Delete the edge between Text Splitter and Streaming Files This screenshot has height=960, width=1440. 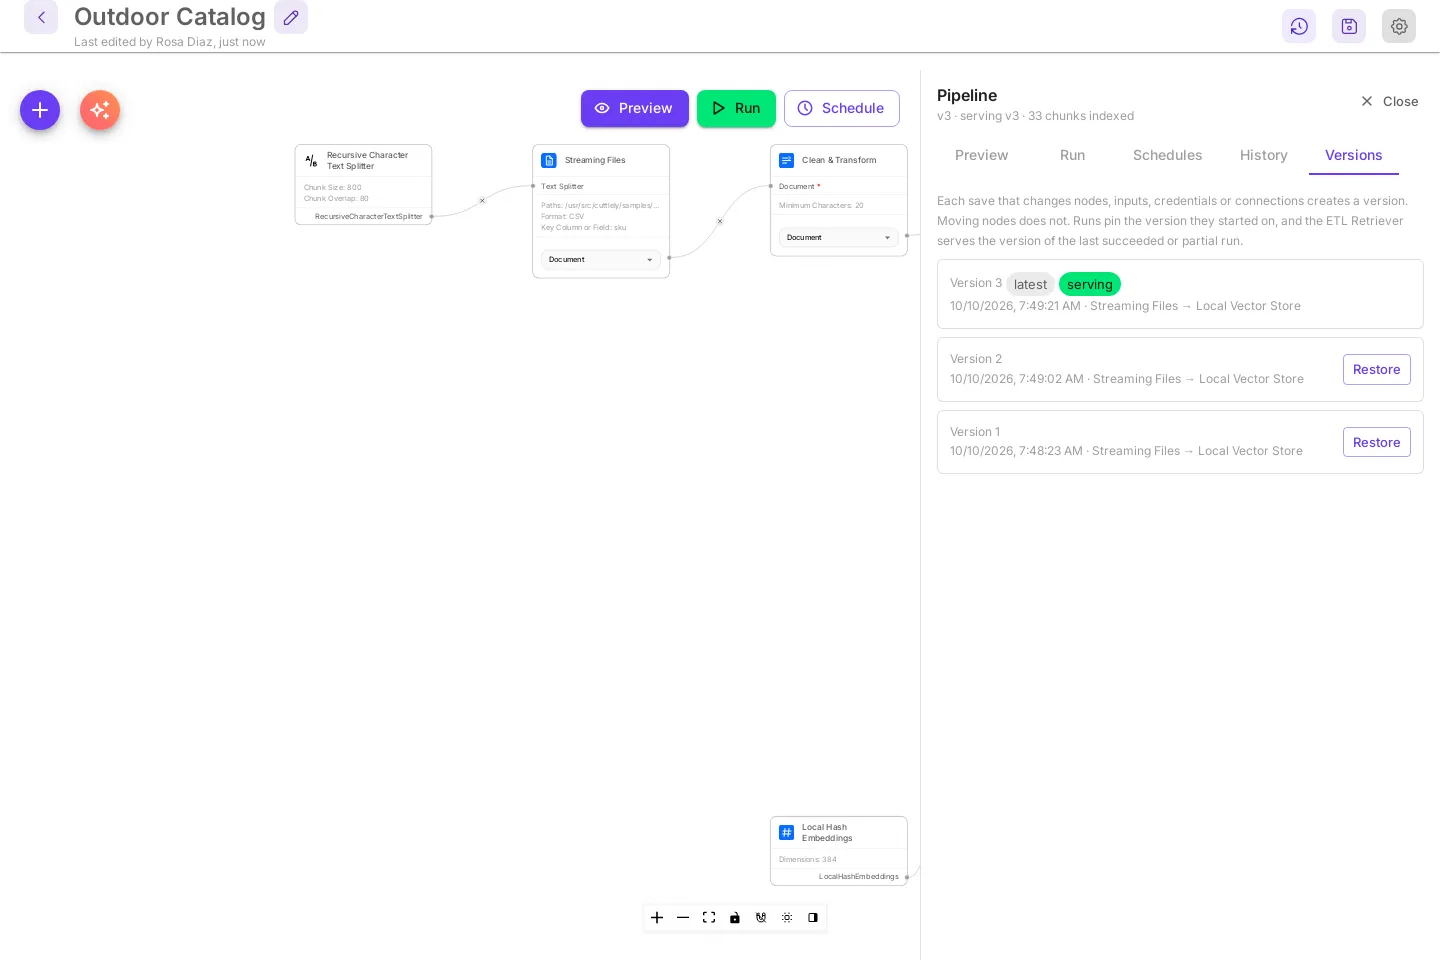482,201
